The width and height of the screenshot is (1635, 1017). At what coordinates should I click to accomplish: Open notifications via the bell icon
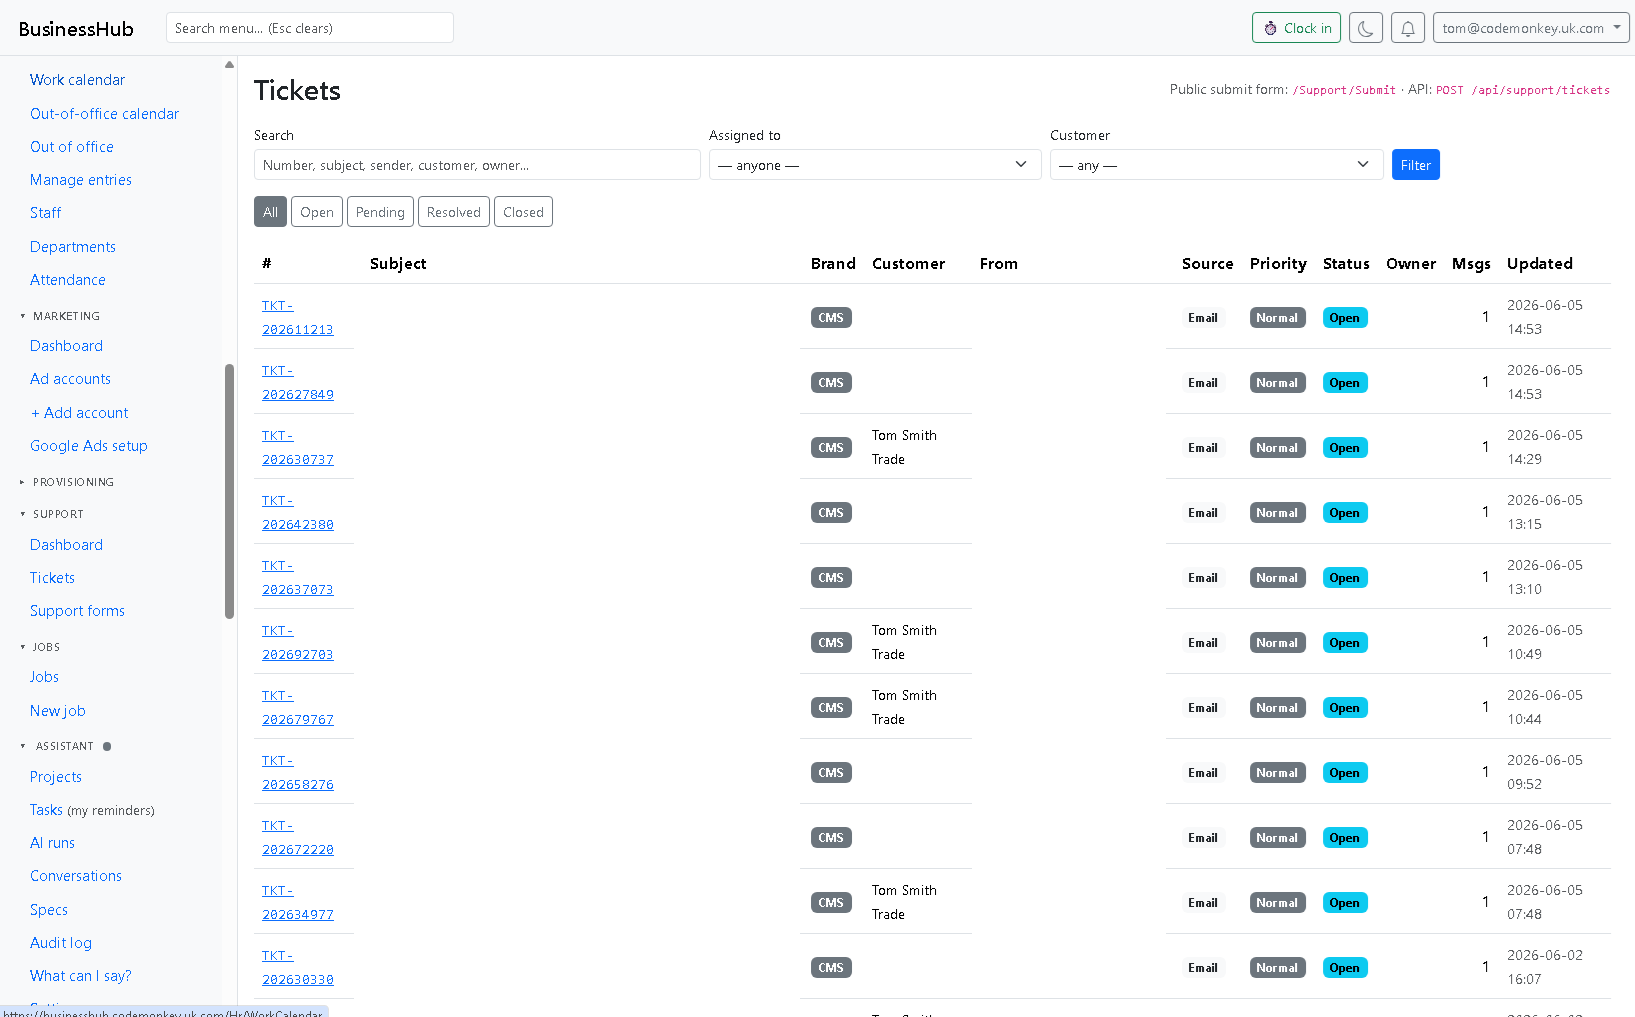(x=1407, y=28)
